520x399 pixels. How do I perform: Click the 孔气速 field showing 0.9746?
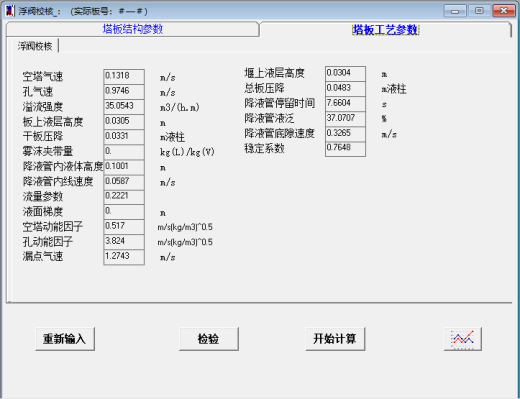coord(124,91)
